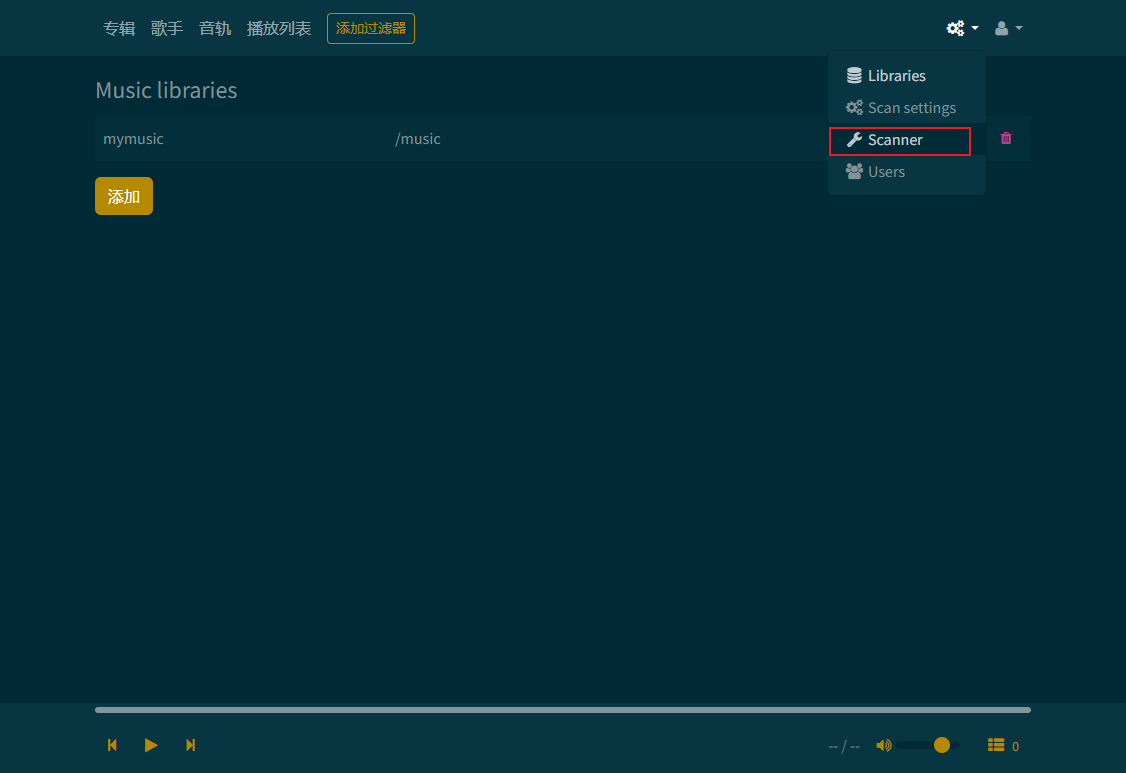The height and width of the screenshot is (773, 1126).
Task: Select the mymusic library name
Action: coord(134,139)
